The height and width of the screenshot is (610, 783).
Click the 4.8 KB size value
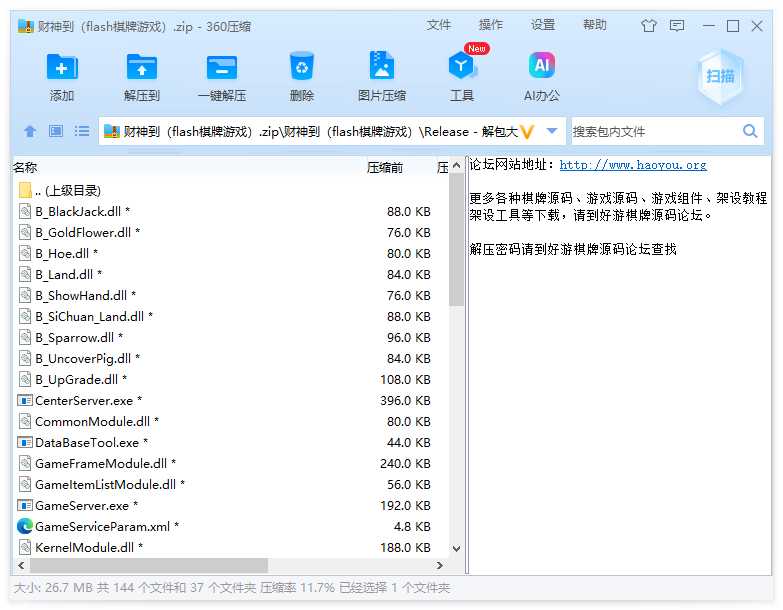tap(412, 526)
